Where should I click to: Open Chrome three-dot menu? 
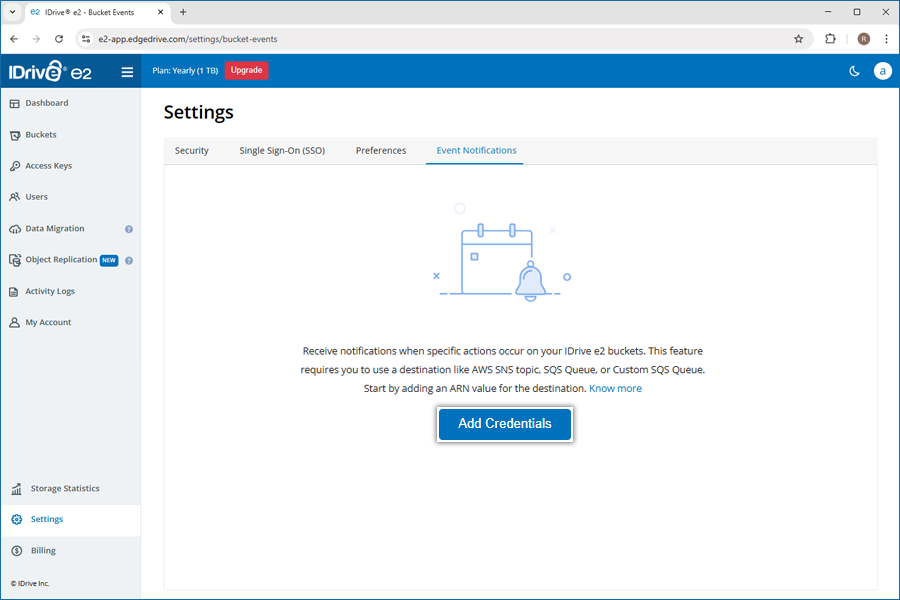coord(886,39)
